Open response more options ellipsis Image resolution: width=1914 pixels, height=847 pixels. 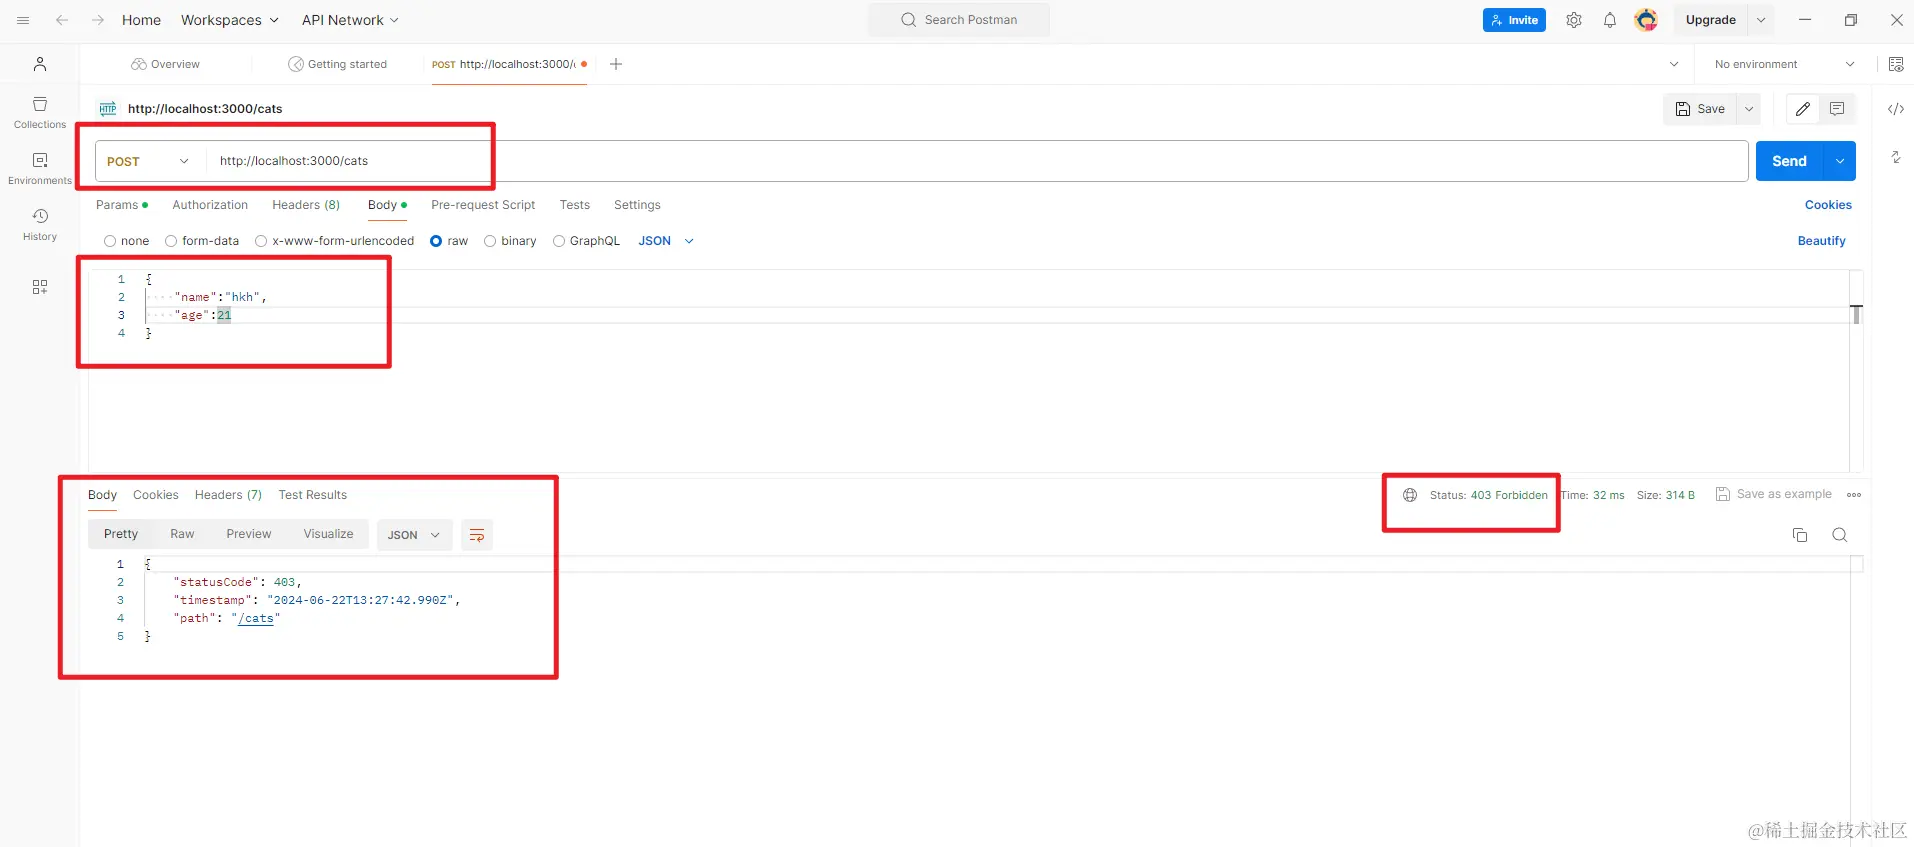(1854, 495)
